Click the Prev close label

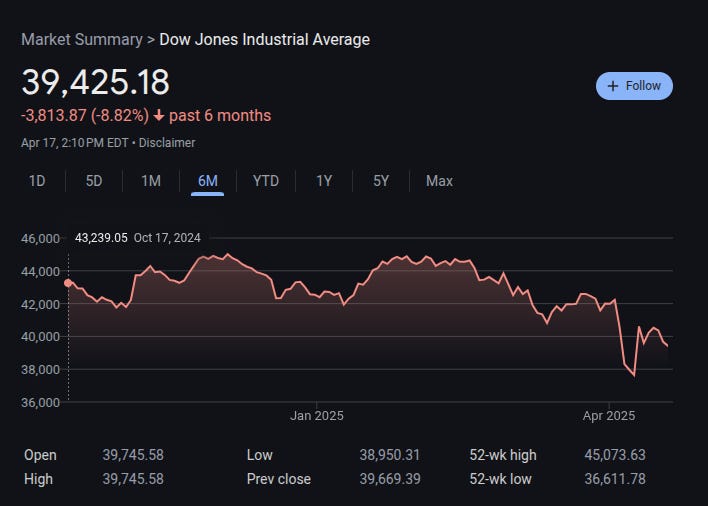point(279,478)
